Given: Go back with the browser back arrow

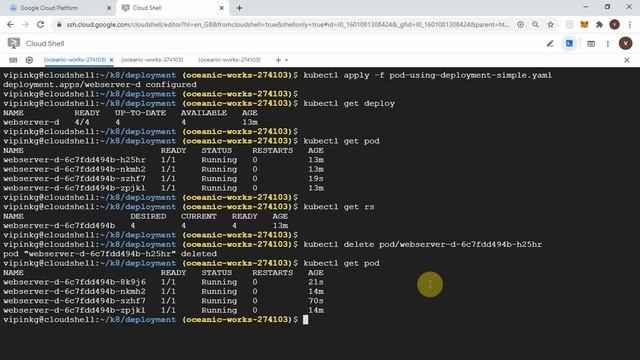Looking at the screenshot, I should pos(10,24).
